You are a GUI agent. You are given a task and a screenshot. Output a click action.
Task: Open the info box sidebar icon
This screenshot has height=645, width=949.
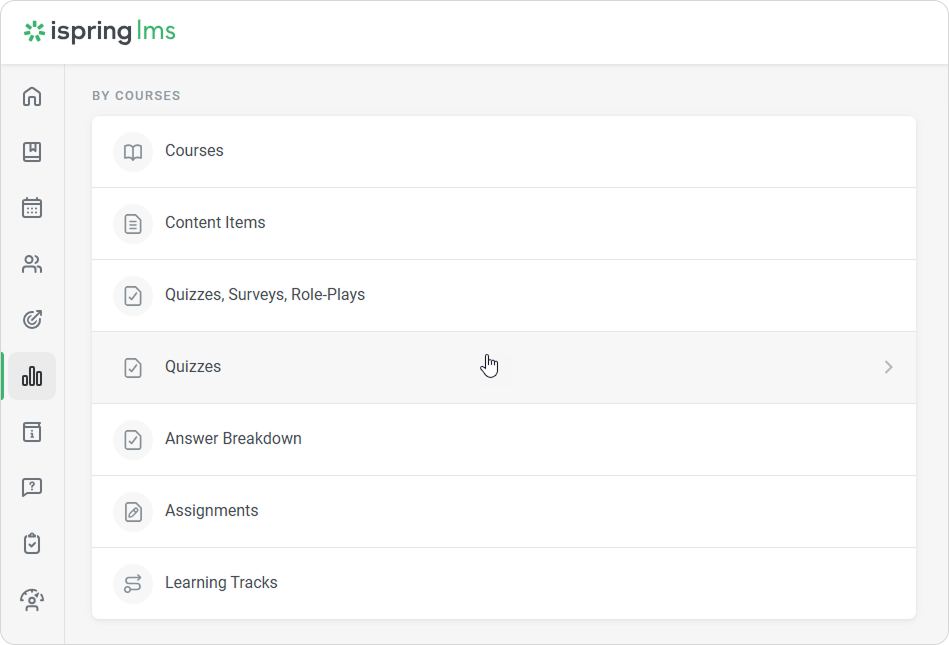[32, 432]
